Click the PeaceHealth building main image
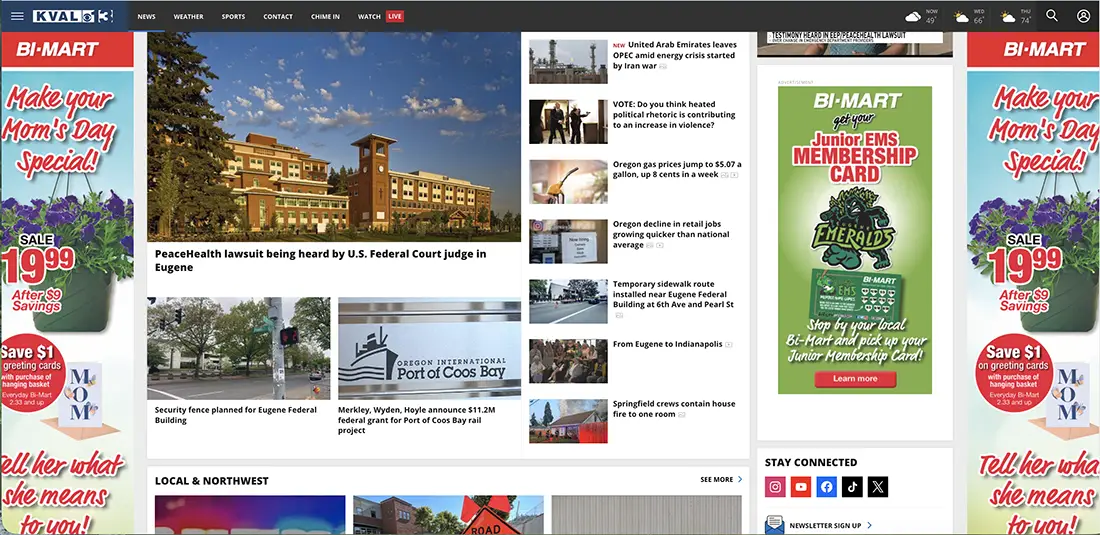The width and height of the screenshot is (1100, 535). (334, 137)
